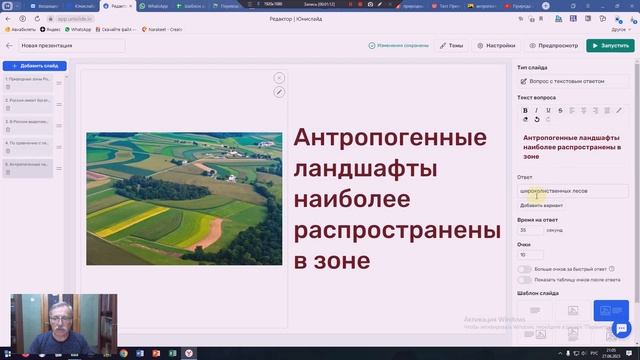Image resolution: width=640 pixels, height=360 pixels.
Task: Expand the Другое bookmarks folder
Action: [x=621, y=29]
